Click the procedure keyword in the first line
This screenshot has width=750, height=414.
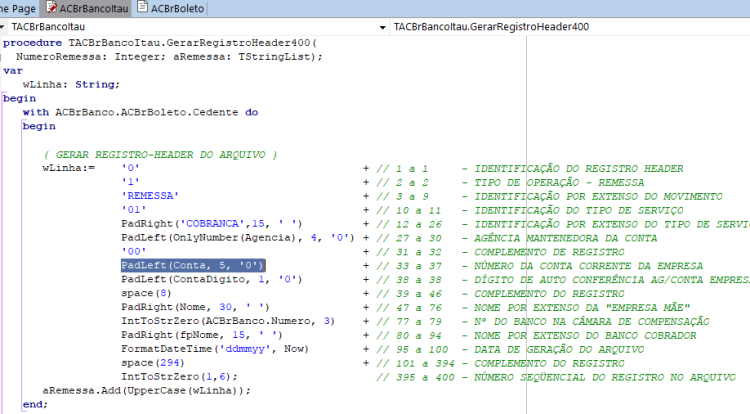(33, 43)
